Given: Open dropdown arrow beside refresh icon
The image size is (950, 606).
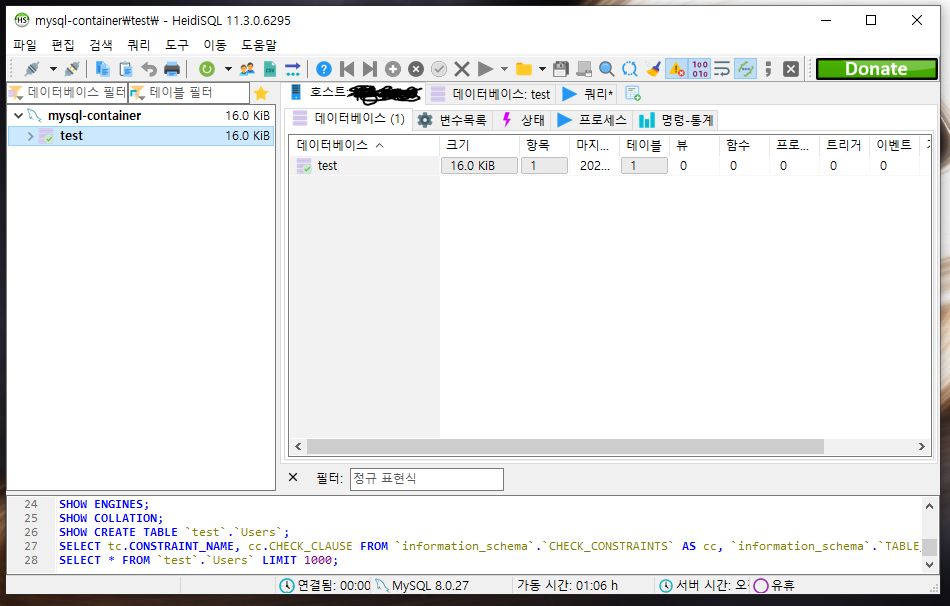Looking at the screenshot, I should pyautogui.click(x=228, y=69).
